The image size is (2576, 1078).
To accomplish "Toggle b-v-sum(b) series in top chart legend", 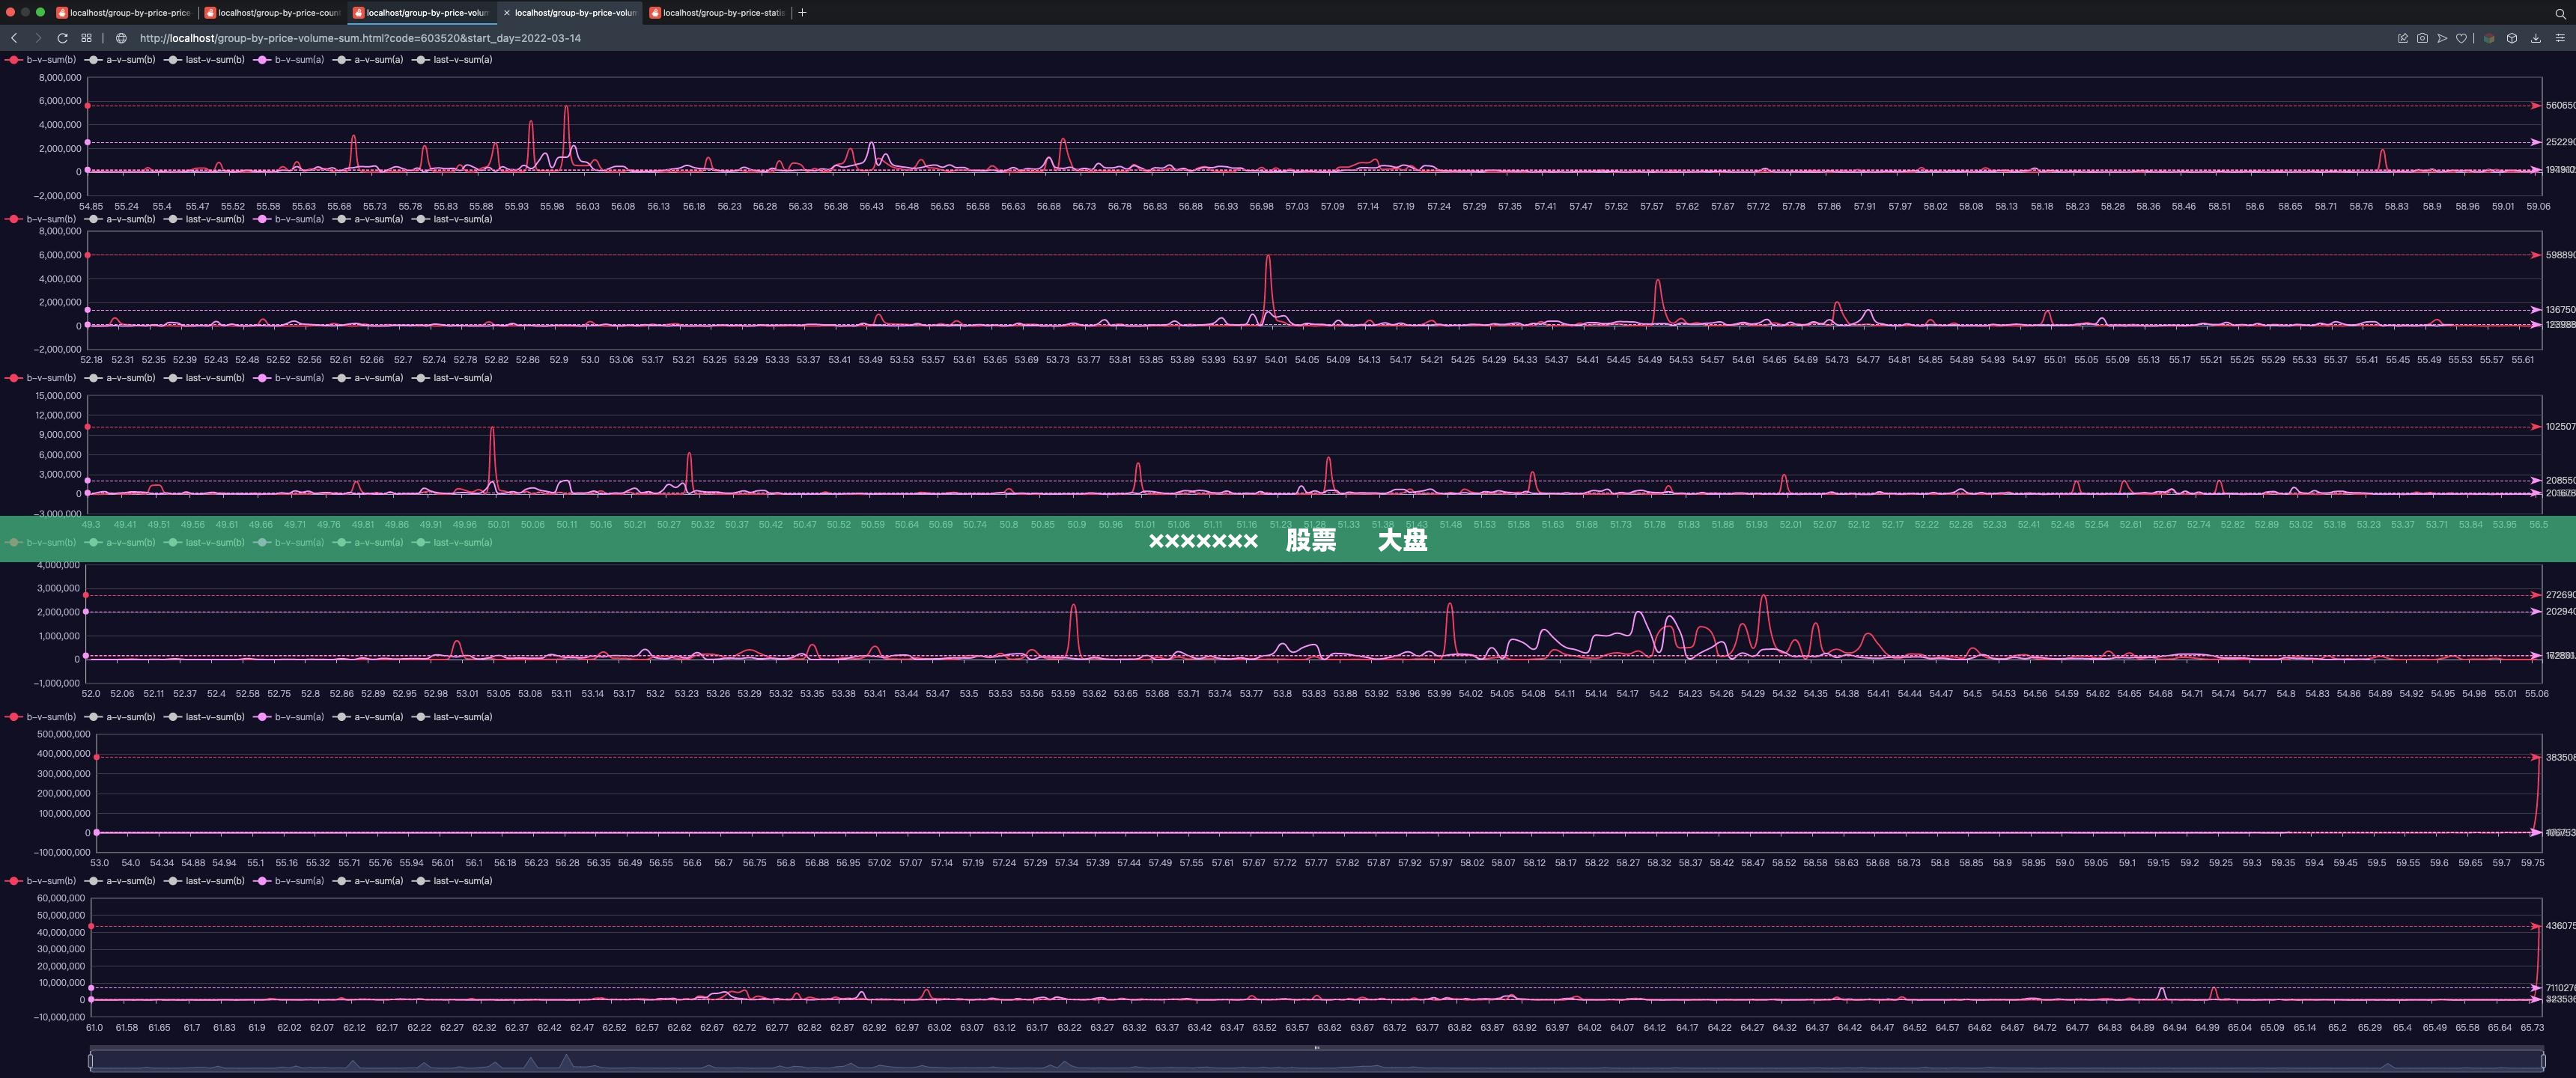I will point(41,60).
